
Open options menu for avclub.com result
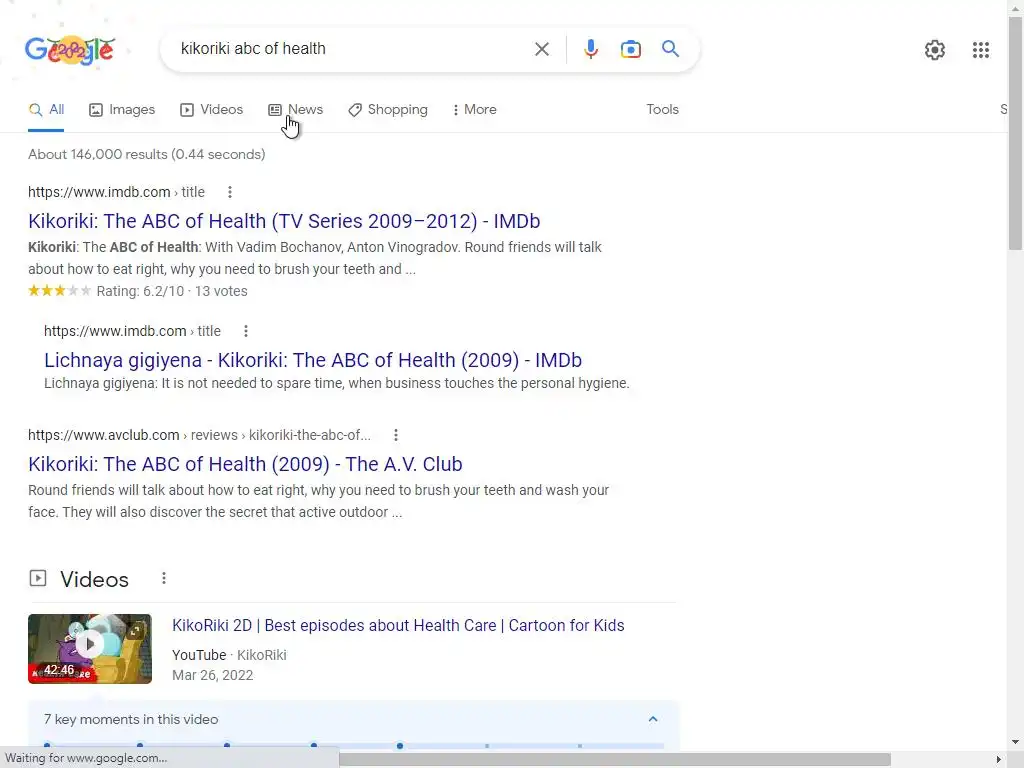click(x=396, y=435)
